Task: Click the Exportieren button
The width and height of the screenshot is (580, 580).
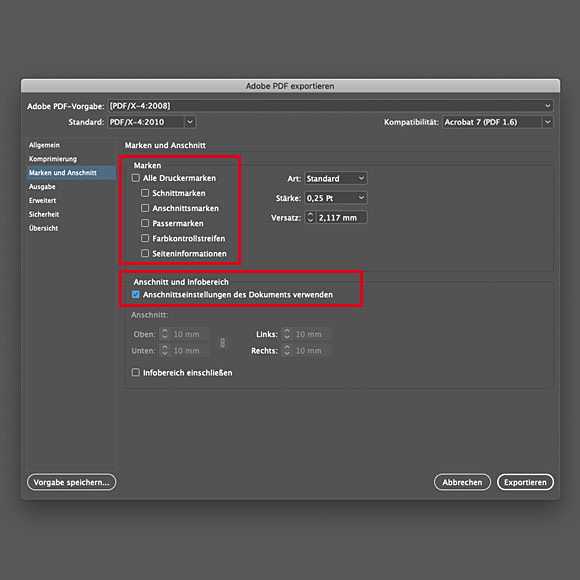Action: [525, 482]
